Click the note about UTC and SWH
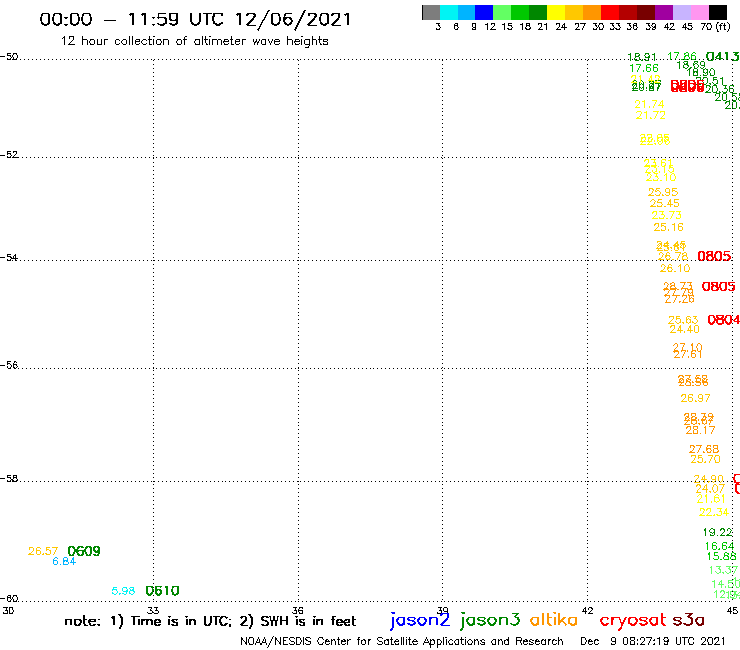 (210, 621)
